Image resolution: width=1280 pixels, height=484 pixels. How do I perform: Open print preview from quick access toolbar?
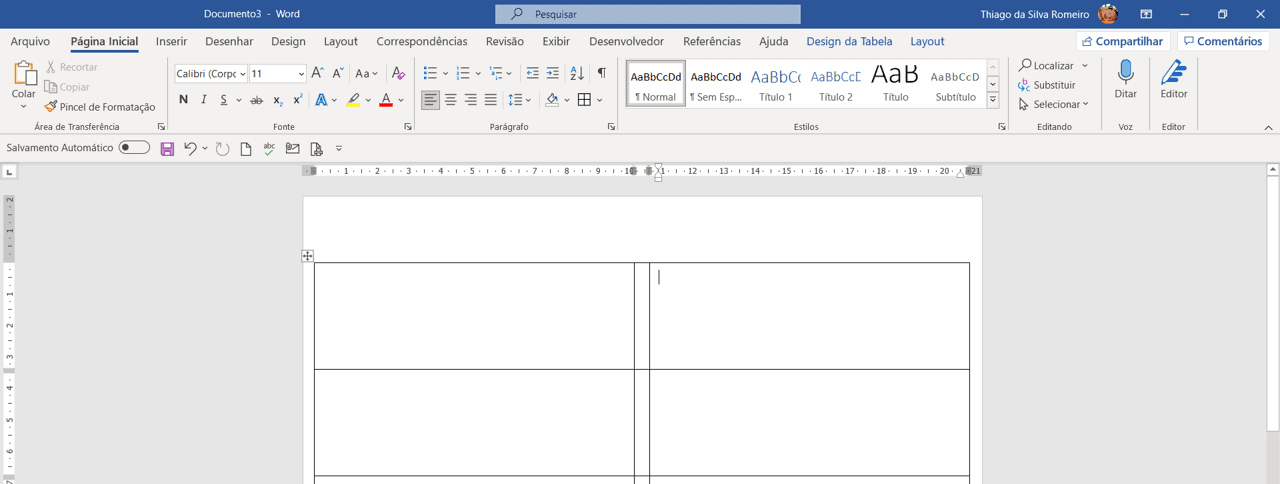[x=316, y=149]
